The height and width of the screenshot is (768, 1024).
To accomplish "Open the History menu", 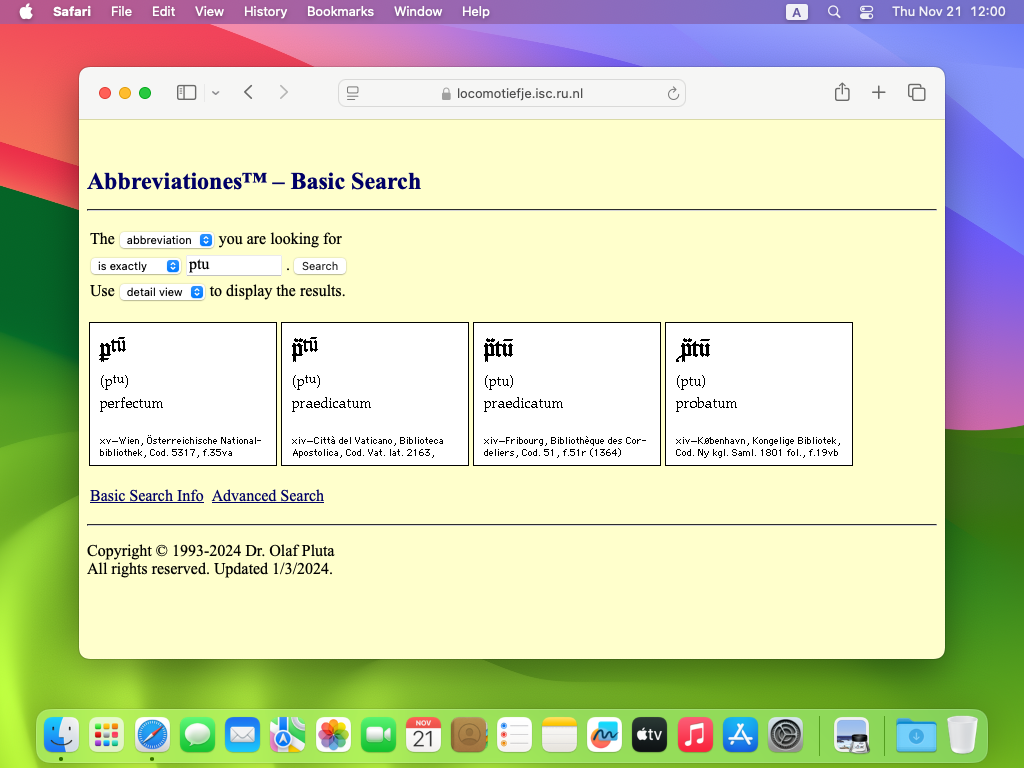I will (x=265, y=12).
